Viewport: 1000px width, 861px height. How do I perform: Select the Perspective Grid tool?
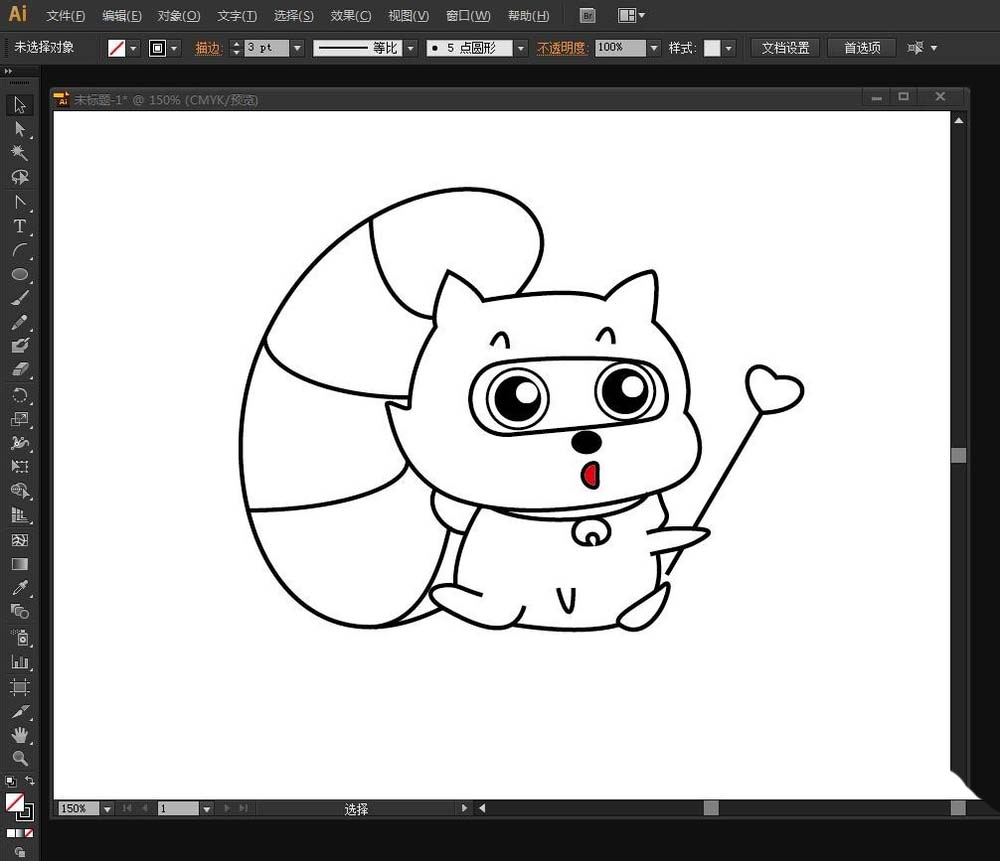pos(20,515)
